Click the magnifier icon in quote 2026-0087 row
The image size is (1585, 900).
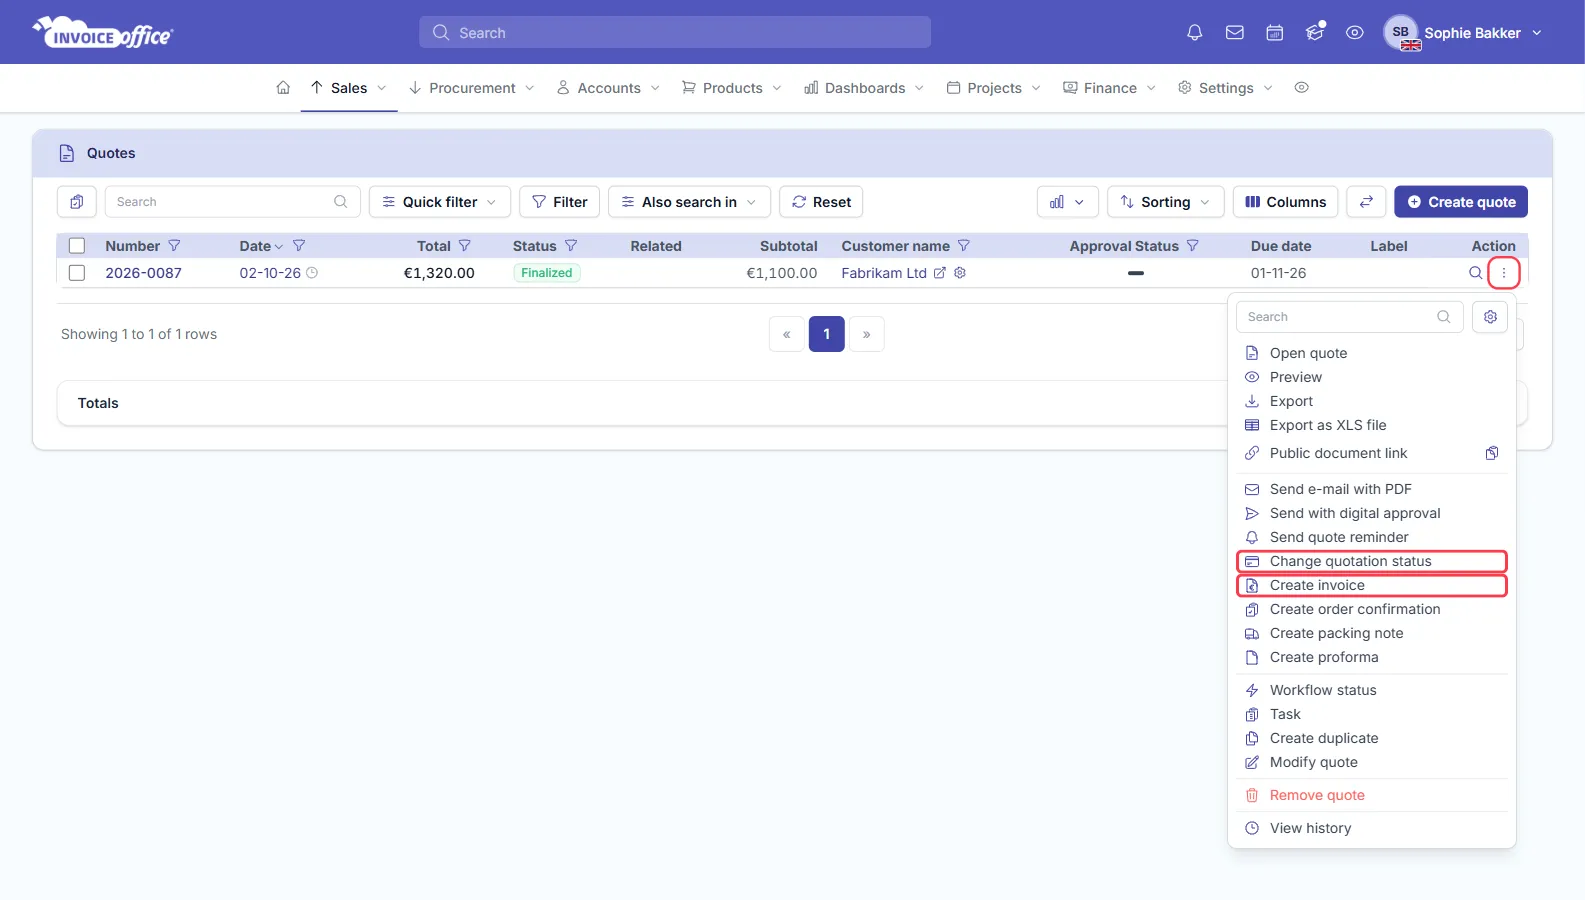coord(1475,273)
